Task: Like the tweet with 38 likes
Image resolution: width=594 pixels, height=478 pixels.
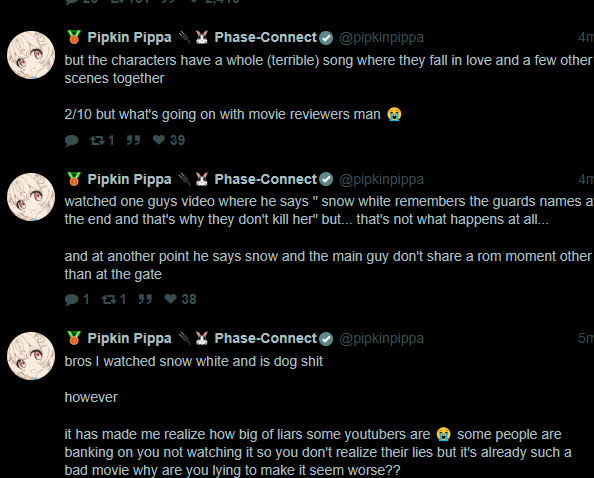Action: click(170, 299)
